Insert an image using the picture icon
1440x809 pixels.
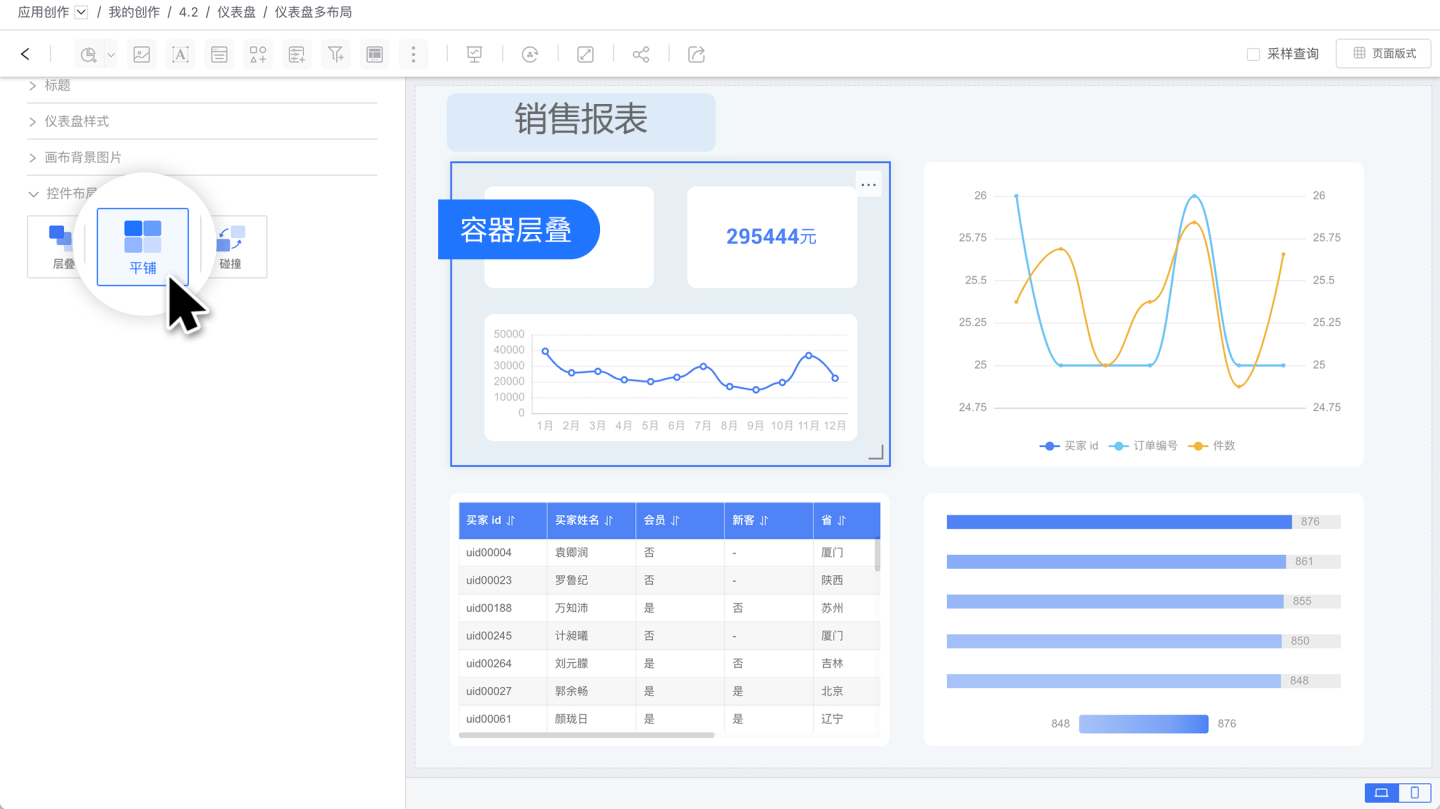click(x=142, y=54)
